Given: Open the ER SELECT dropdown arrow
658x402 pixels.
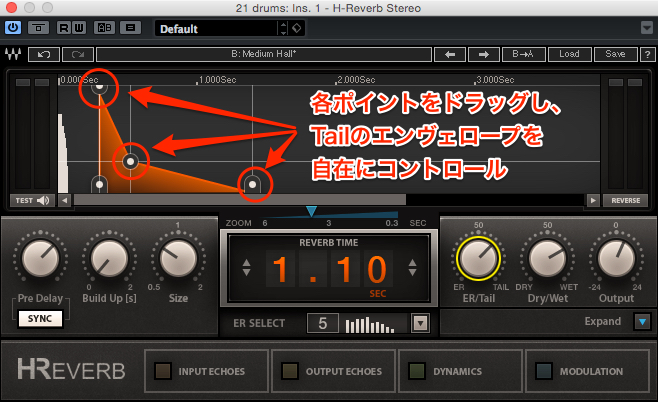Looking at the screenshot, I should 420,323.
